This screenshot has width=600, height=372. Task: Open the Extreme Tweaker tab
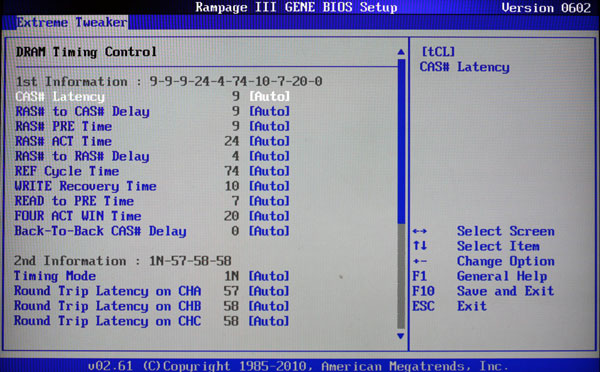pyautogui.click(x=72, y=22)
